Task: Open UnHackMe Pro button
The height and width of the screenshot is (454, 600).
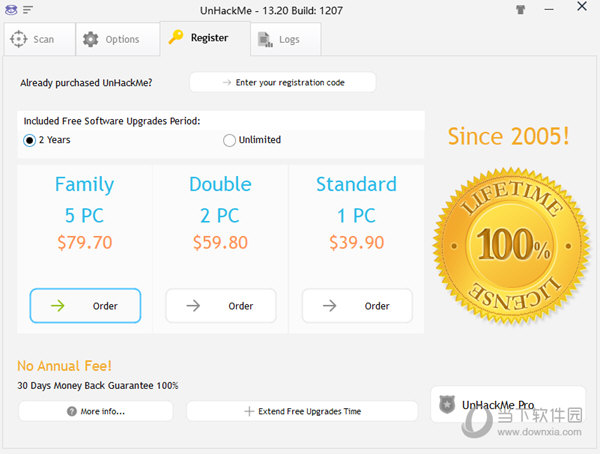Action: click(508, 405)
